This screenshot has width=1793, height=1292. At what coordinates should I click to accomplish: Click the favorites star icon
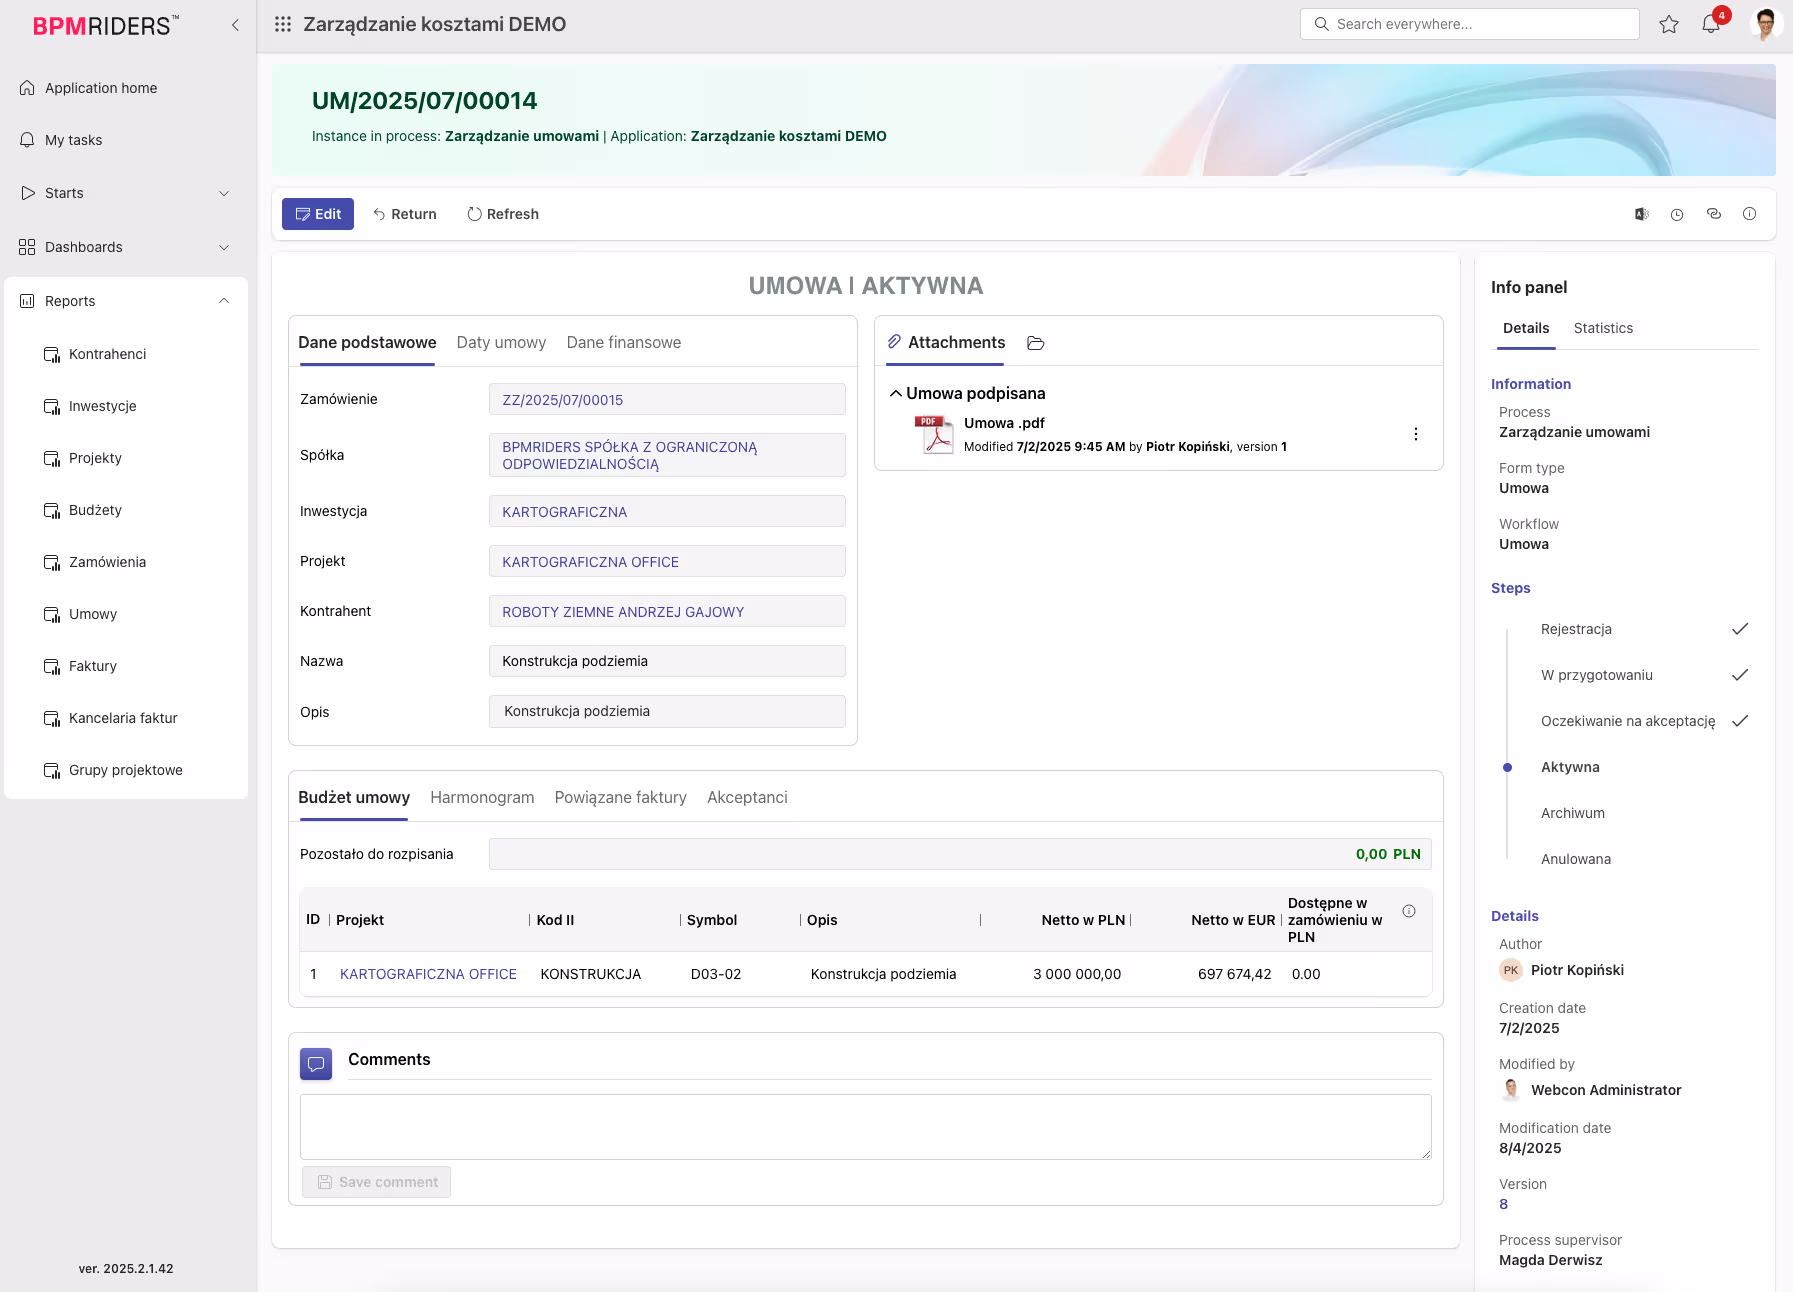pos(1669,24)
